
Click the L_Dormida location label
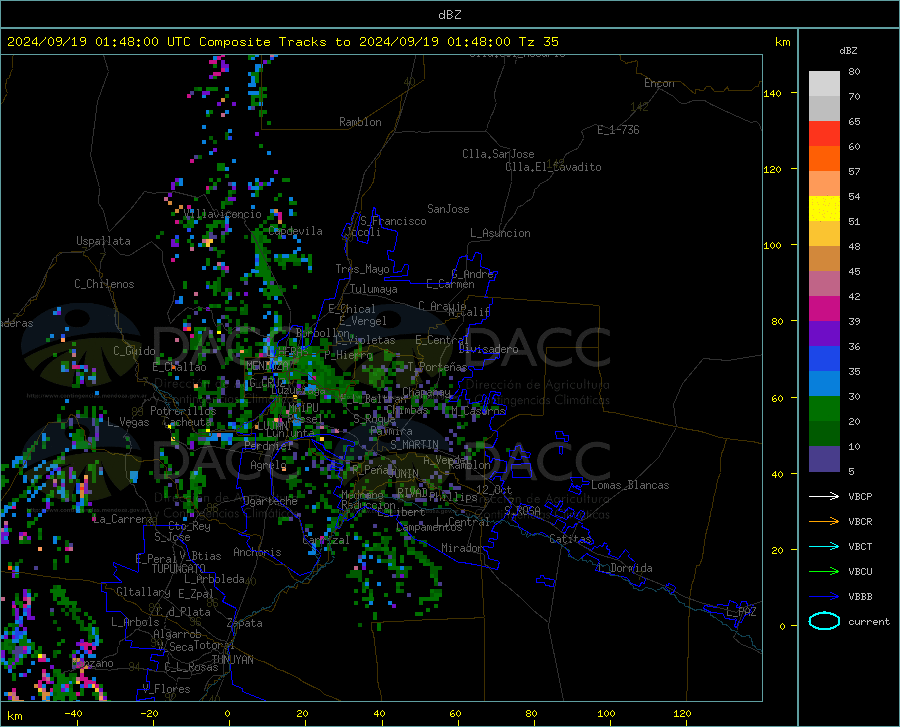pos(624,568)
